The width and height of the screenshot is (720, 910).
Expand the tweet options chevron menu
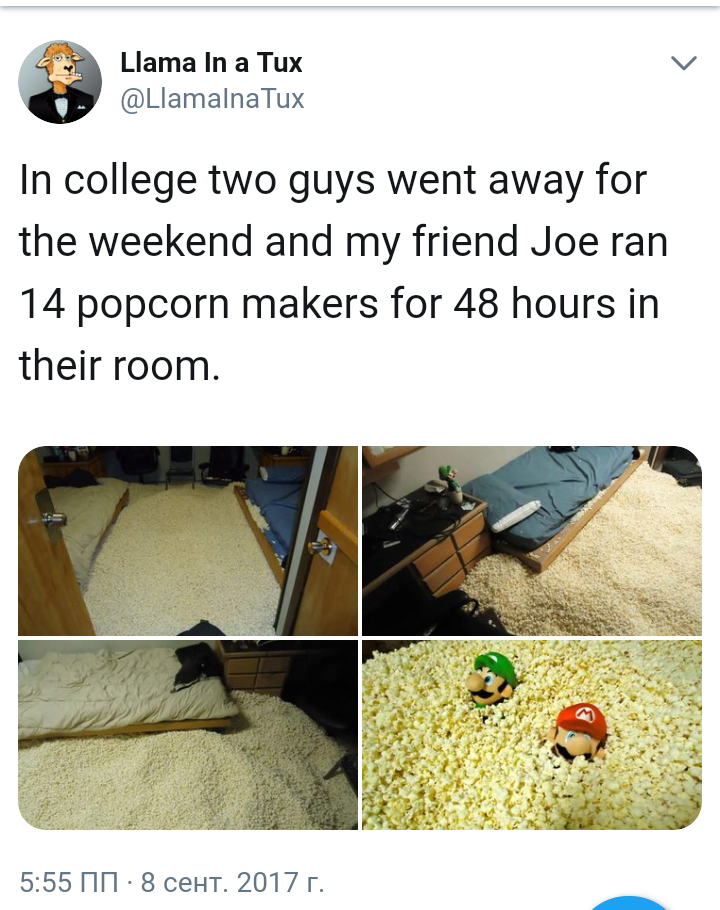tap(683, 62)
